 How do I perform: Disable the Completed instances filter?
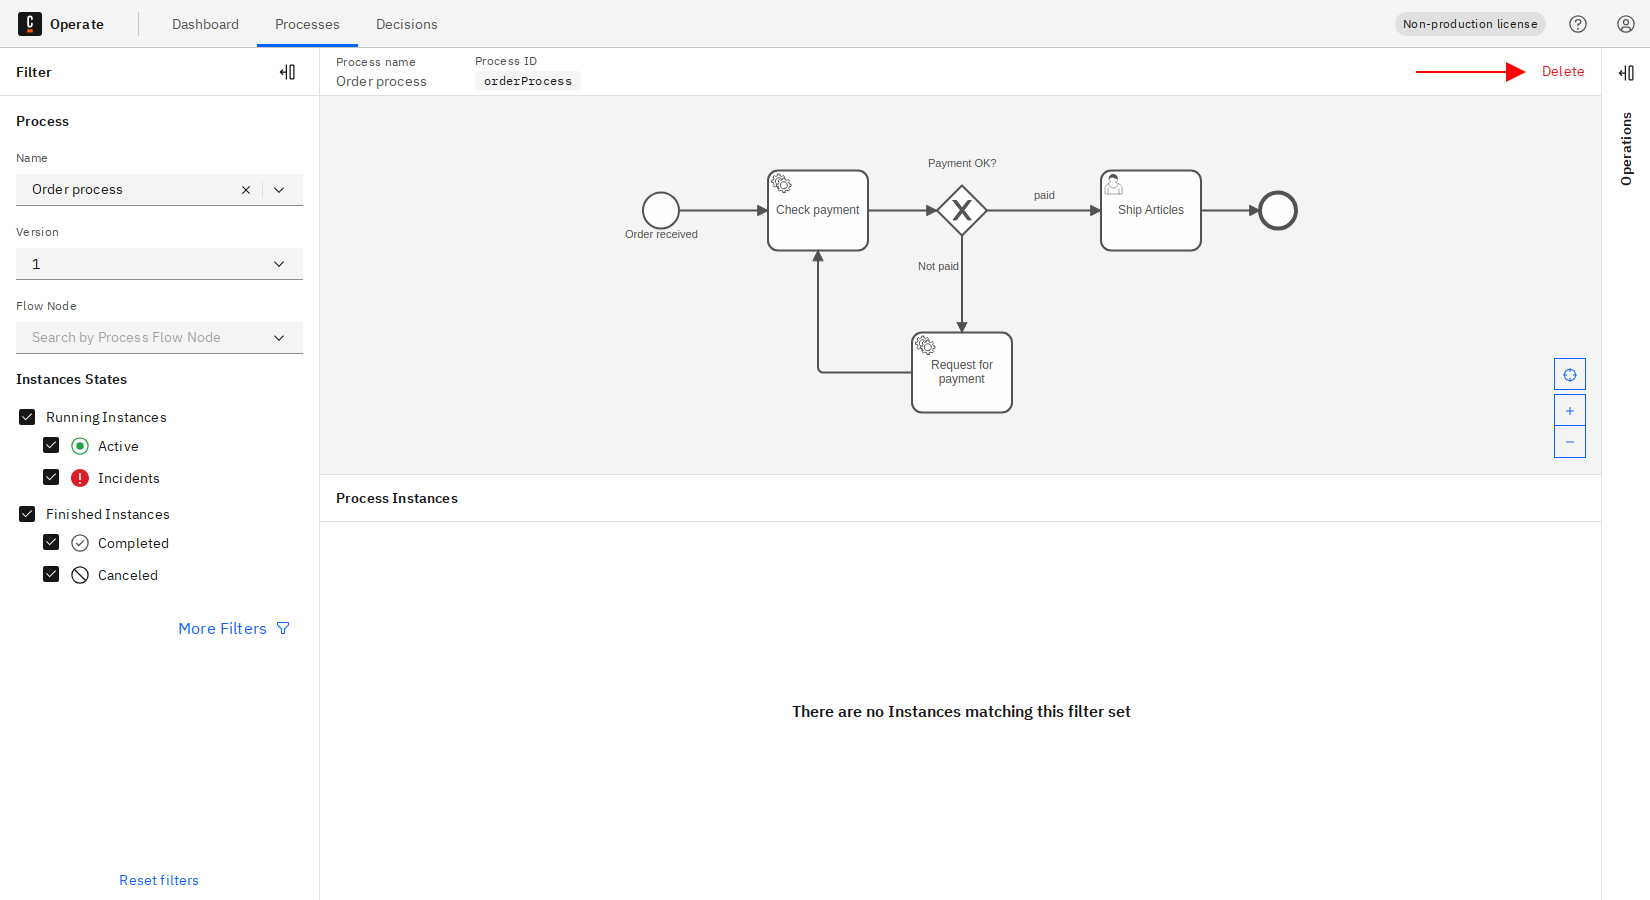(51, 543)
